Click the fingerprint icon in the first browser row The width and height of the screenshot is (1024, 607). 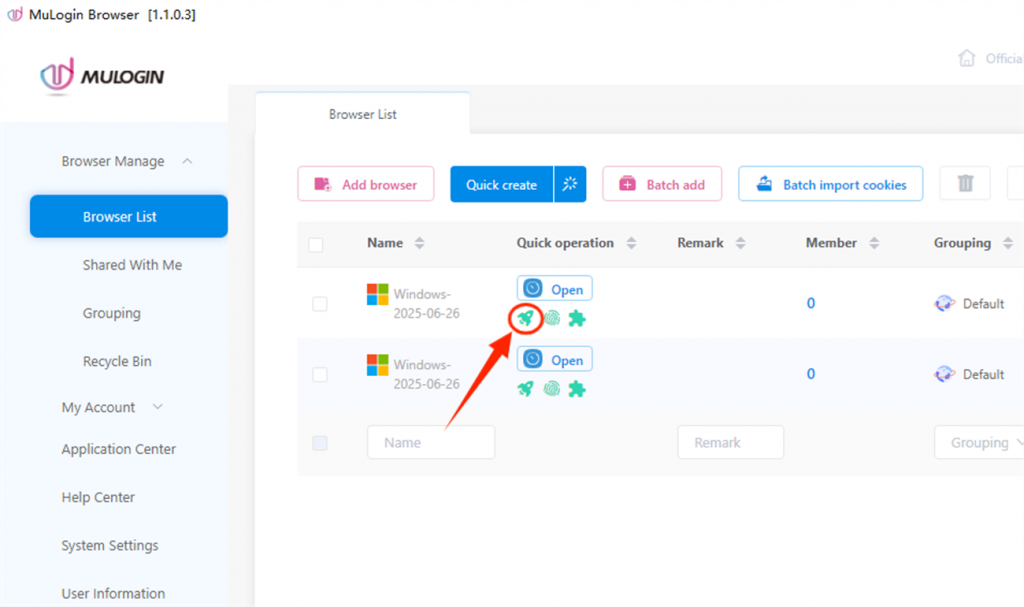pos(552,318)
